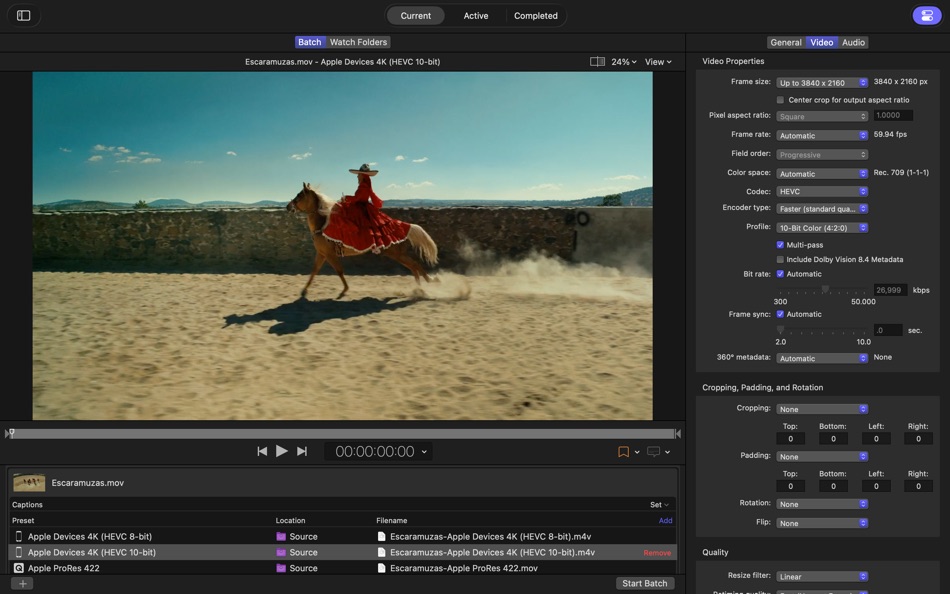This screenshot has height=594, width=950.
Task: Click the orange marker bookmark icon
Action: (x=623, y=452)
